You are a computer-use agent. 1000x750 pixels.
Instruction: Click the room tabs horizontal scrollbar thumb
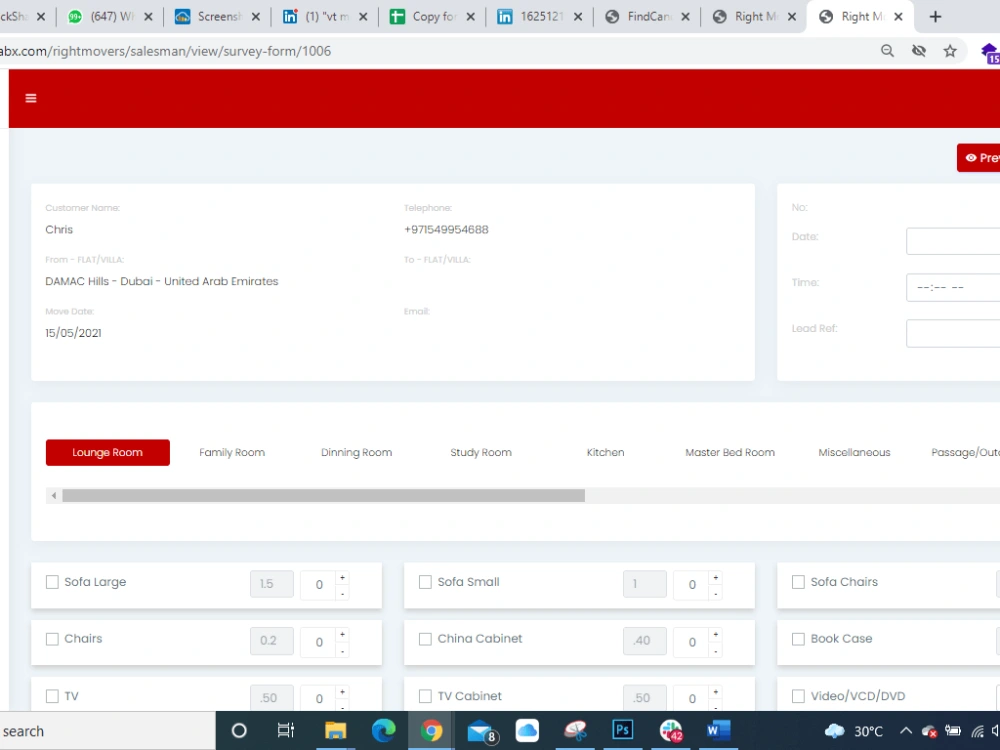323,496
